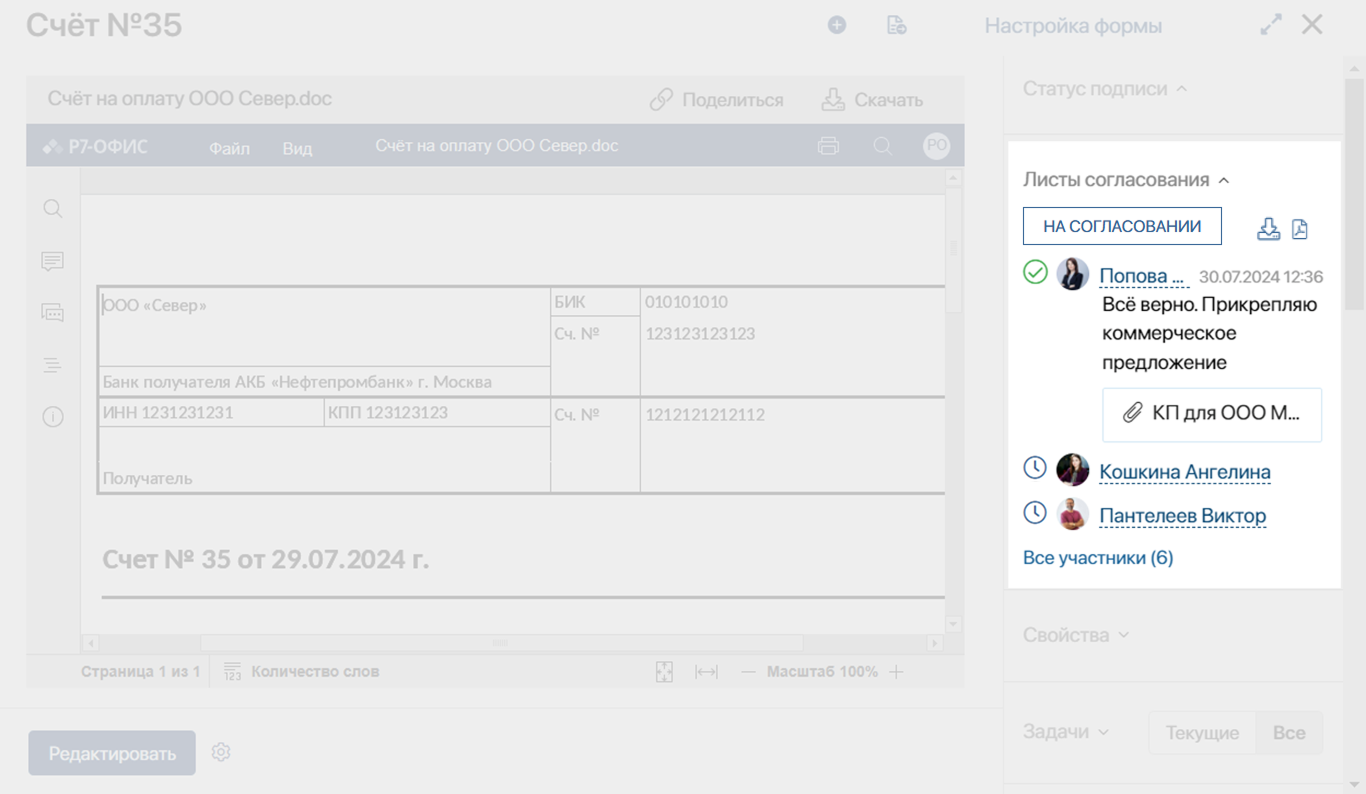Switch the tasks filter to Все

coord(1289,733)
